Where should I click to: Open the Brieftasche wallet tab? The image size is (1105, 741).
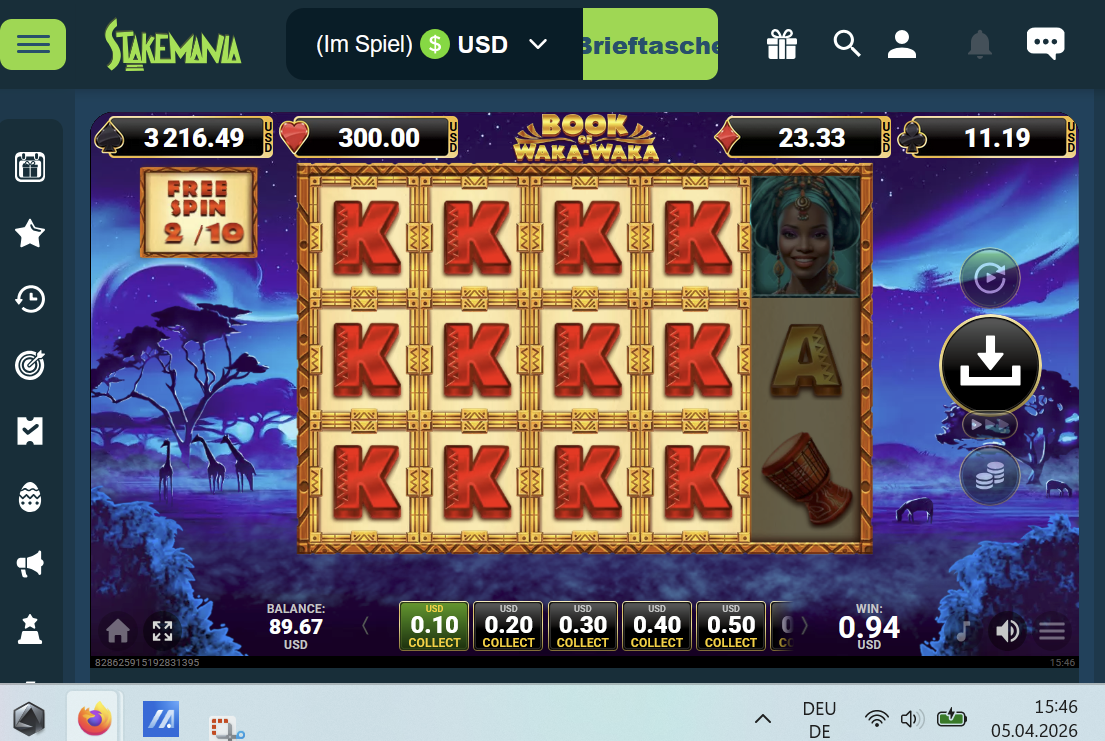coord(650,44)
